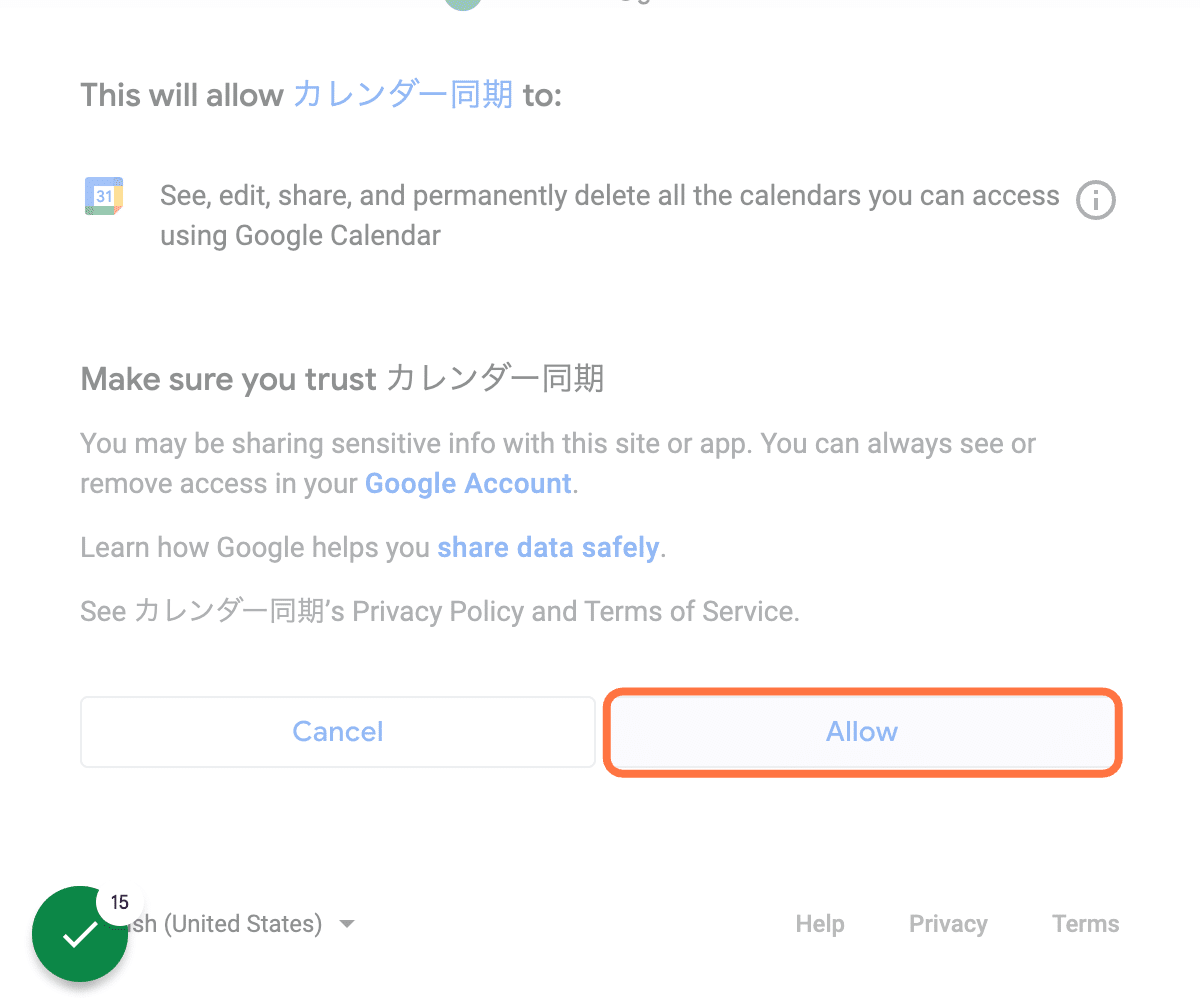
Task: Click the green checkmark floating button
Action: click(80, 934)
